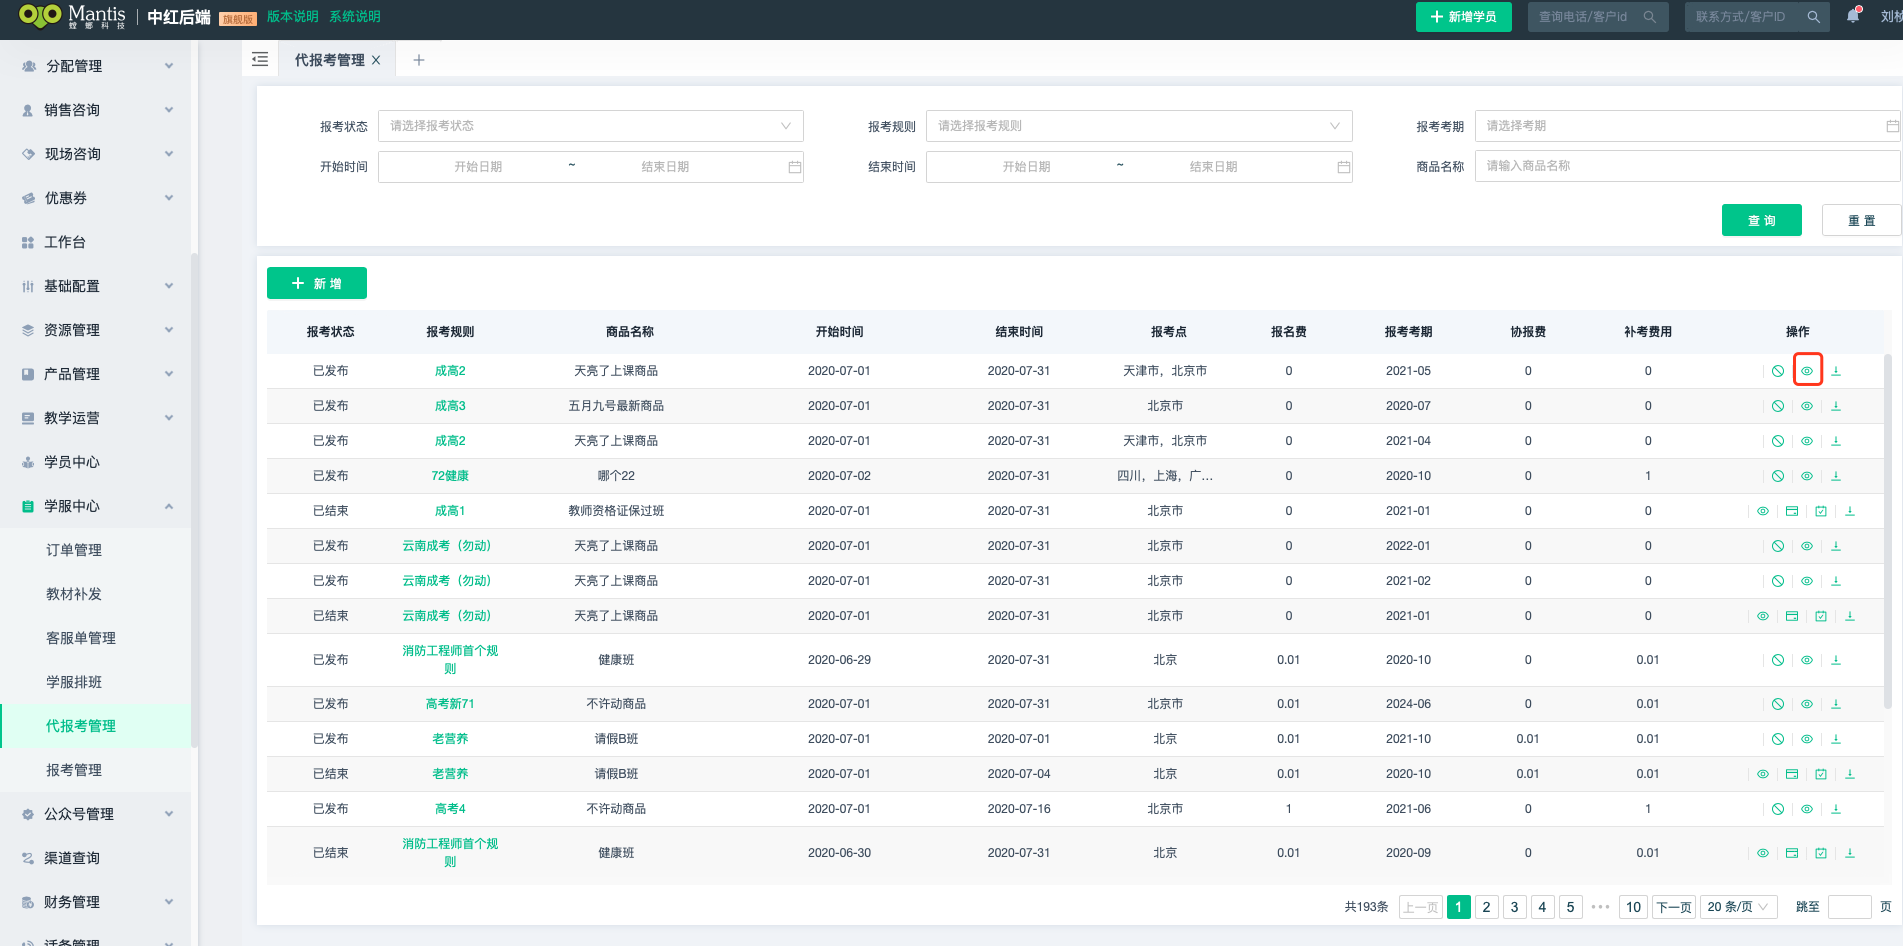
Task: Open the 报考考期 picker
Action: (x=1688, y=126)
